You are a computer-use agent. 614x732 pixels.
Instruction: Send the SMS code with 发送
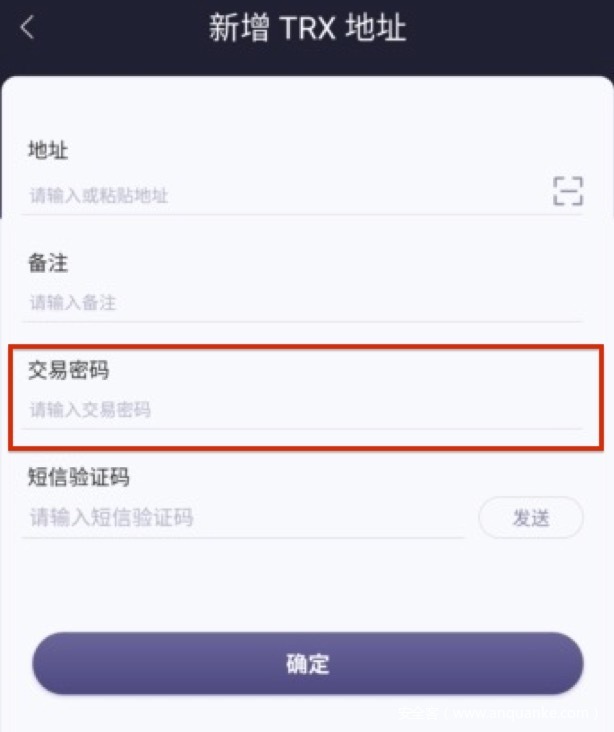tap(531, 518)
